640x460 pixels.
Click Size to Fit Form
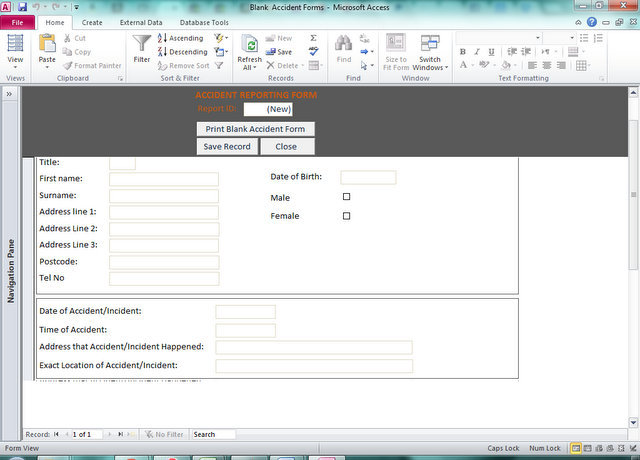pos(396,52)
